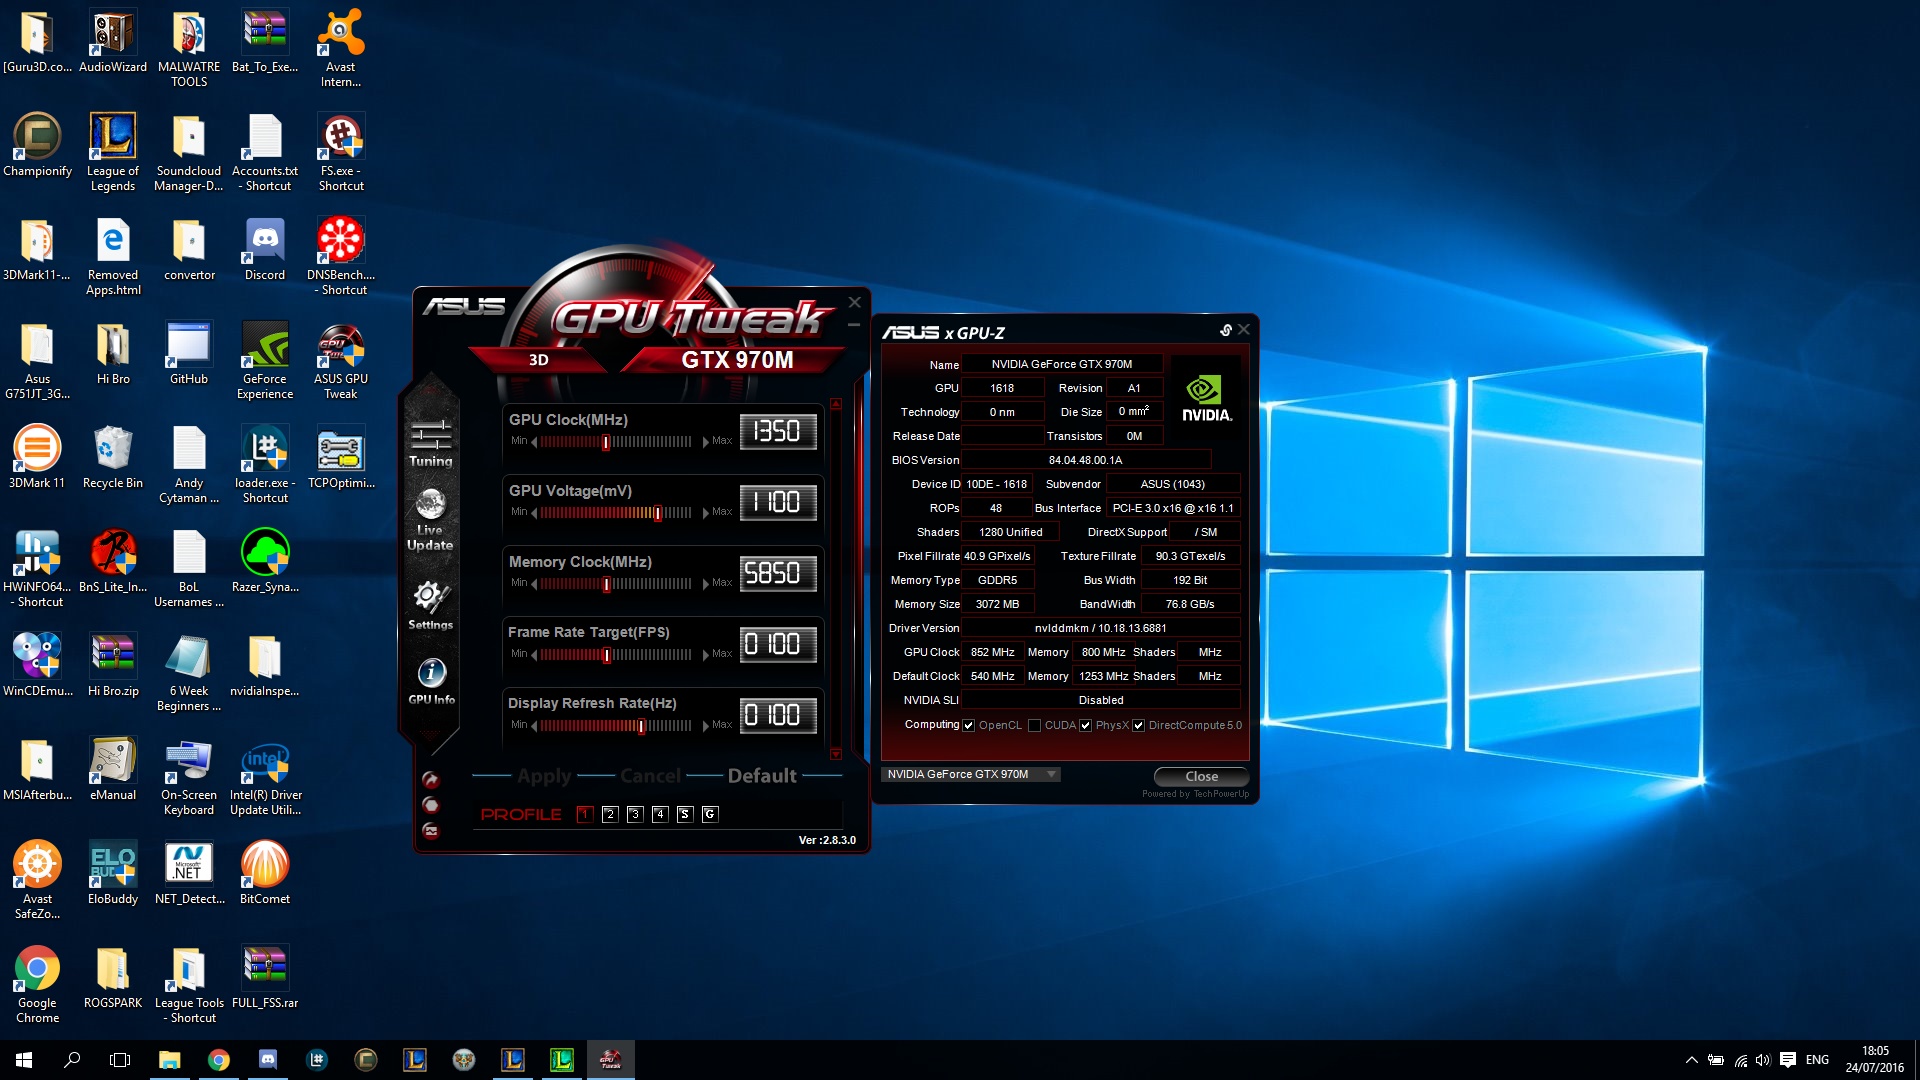Open TCPOptimizer desktop icon

[x=341, y=458]
